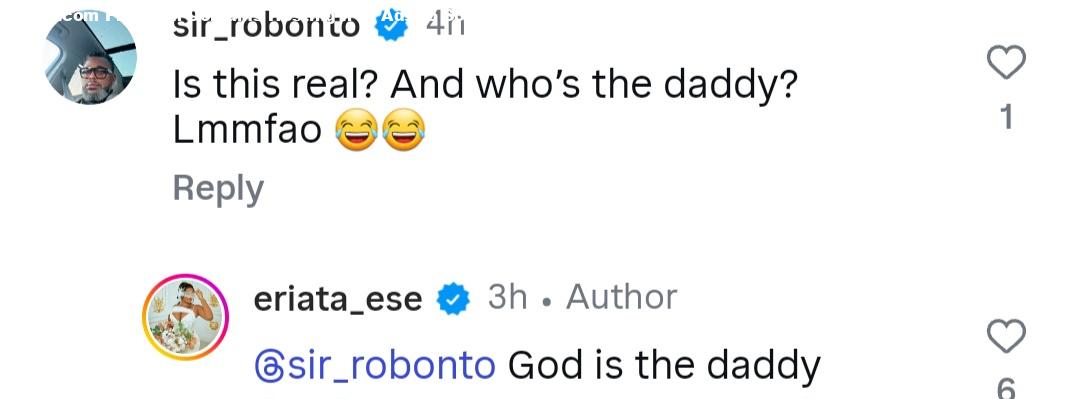This screenshot has width=1080, height=399.
Task: View the like count of 1
Action: [x=1006, y=117]
